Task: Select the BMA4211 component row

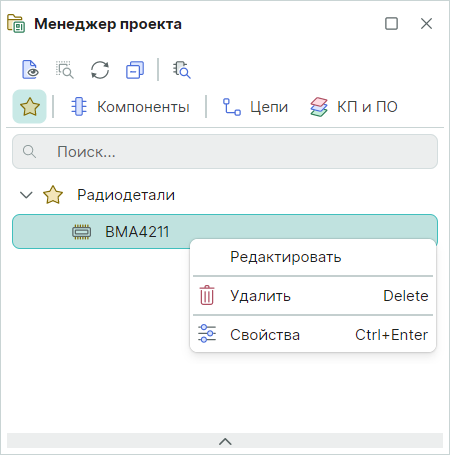Action: tap(225, 231)
